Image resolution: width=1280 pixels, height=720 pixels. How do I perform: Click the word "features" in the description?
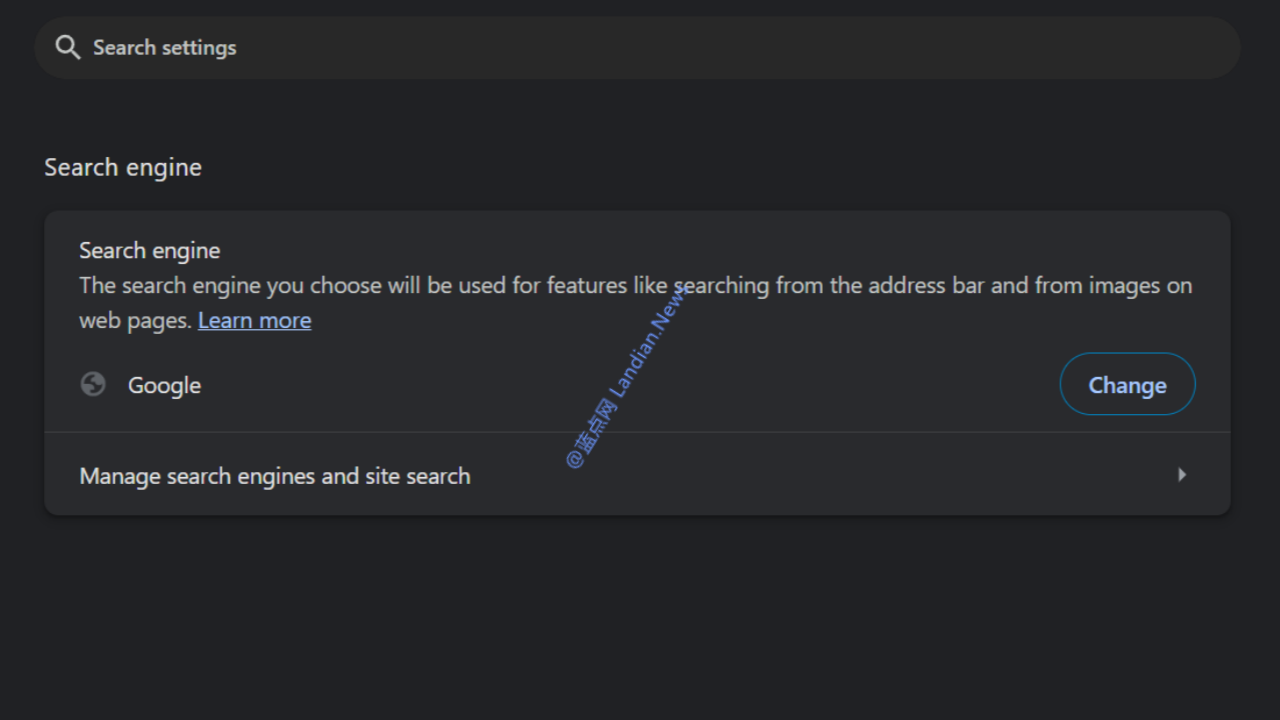click(x=586, y=286)
